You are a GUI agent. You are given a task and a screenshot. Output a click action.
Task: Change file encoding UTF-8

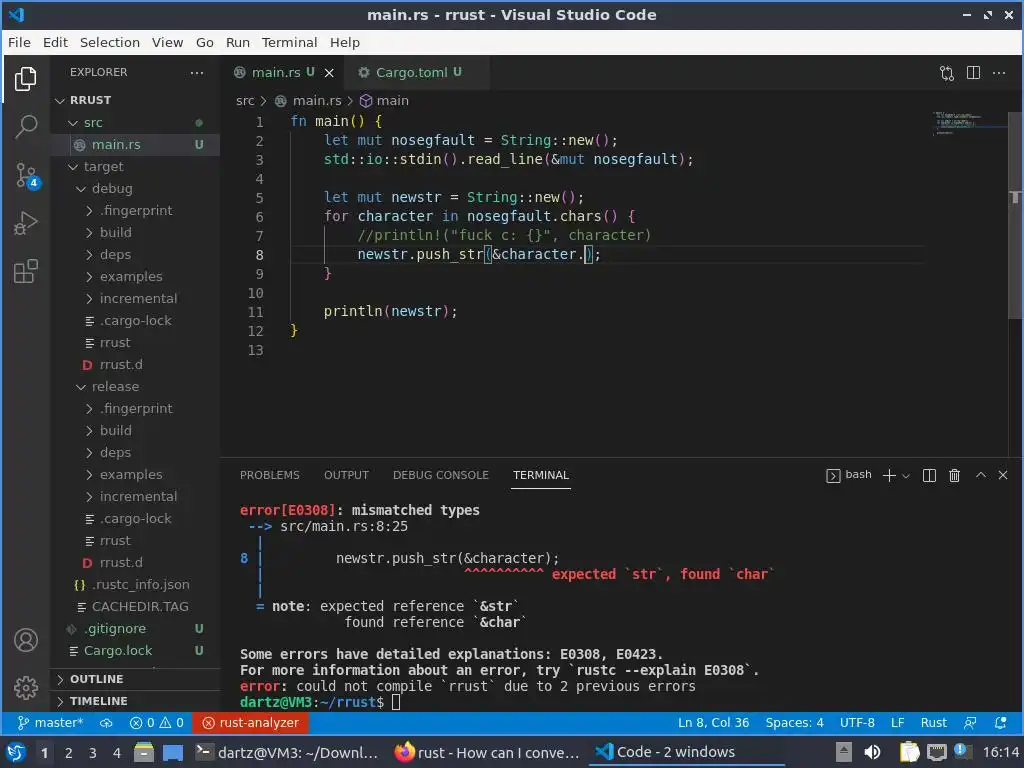click(x=857, y=722)
